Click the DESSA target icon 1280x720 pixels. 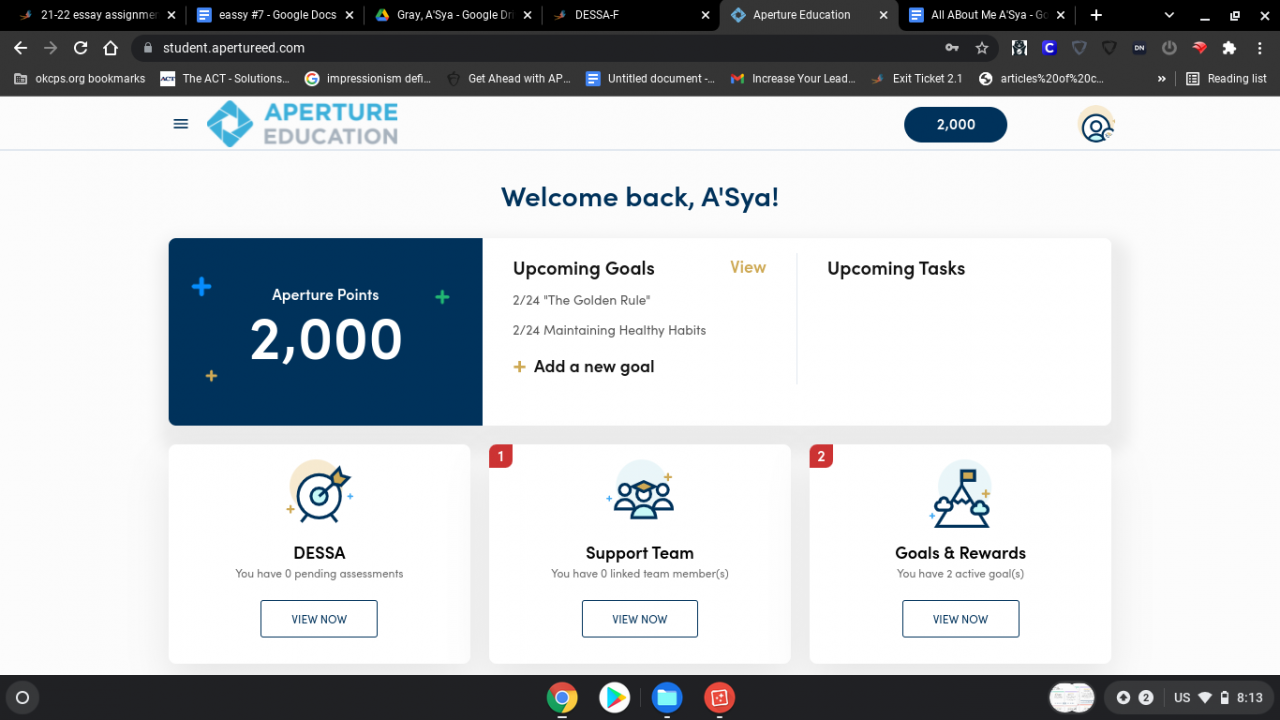321,492
